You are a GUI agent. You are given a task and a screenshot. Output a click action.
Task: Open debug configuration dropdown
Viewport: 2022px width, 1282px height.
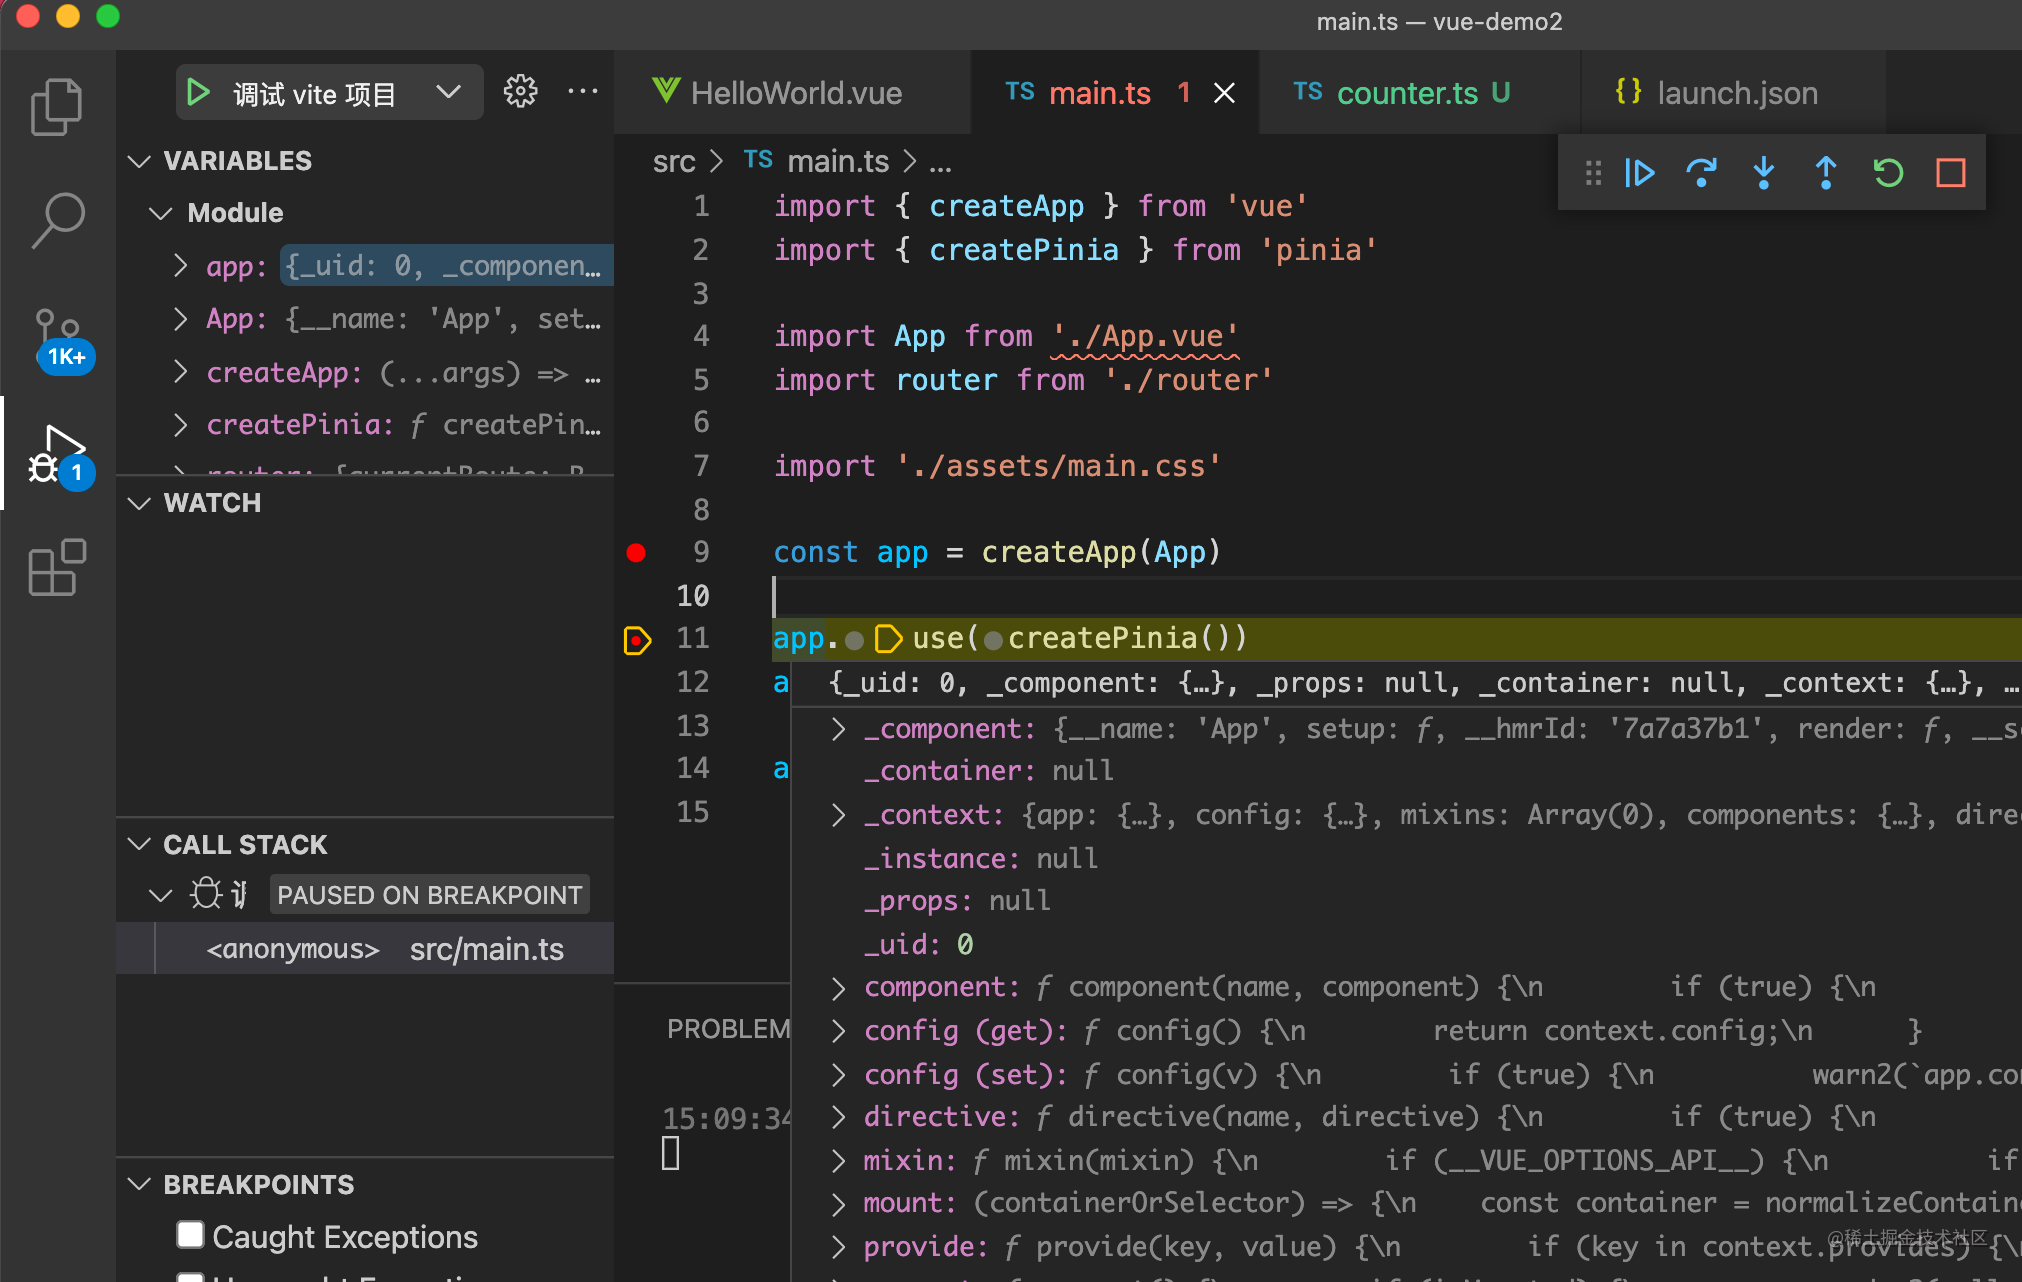pos(449,92)
